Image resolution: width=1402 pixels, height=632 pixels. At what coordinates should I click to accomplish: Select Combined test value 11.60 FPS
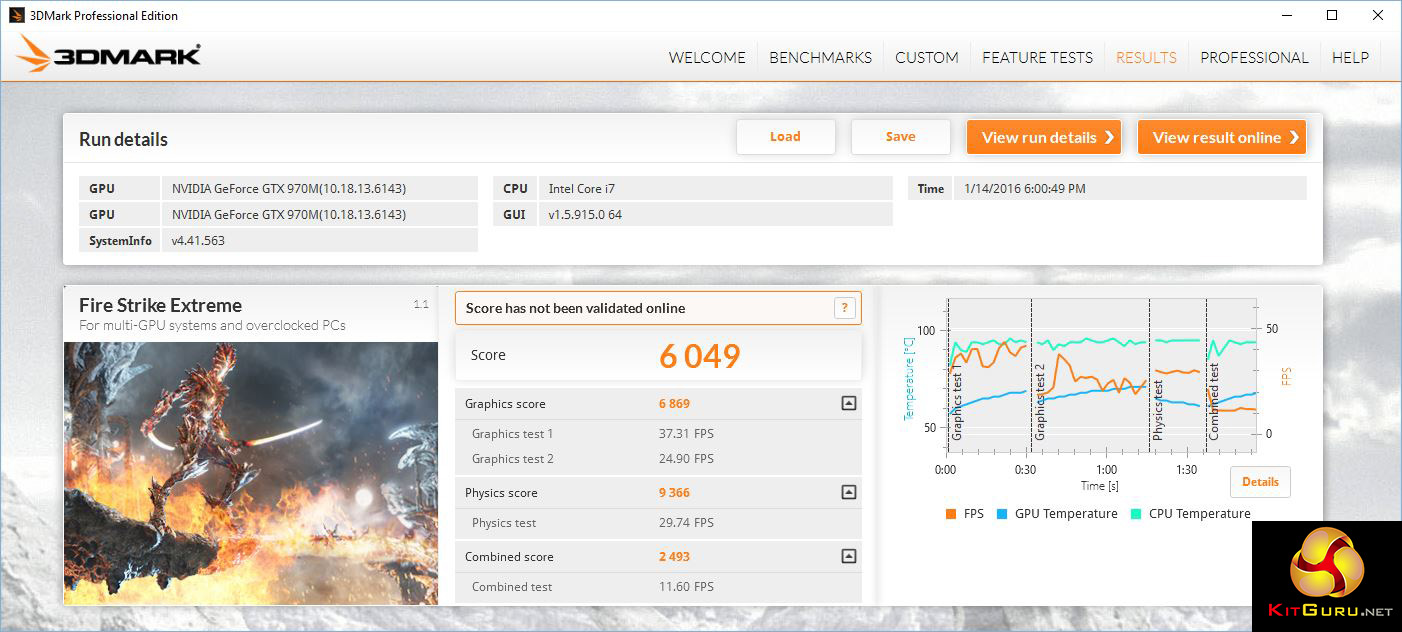(x=686, y=587)
